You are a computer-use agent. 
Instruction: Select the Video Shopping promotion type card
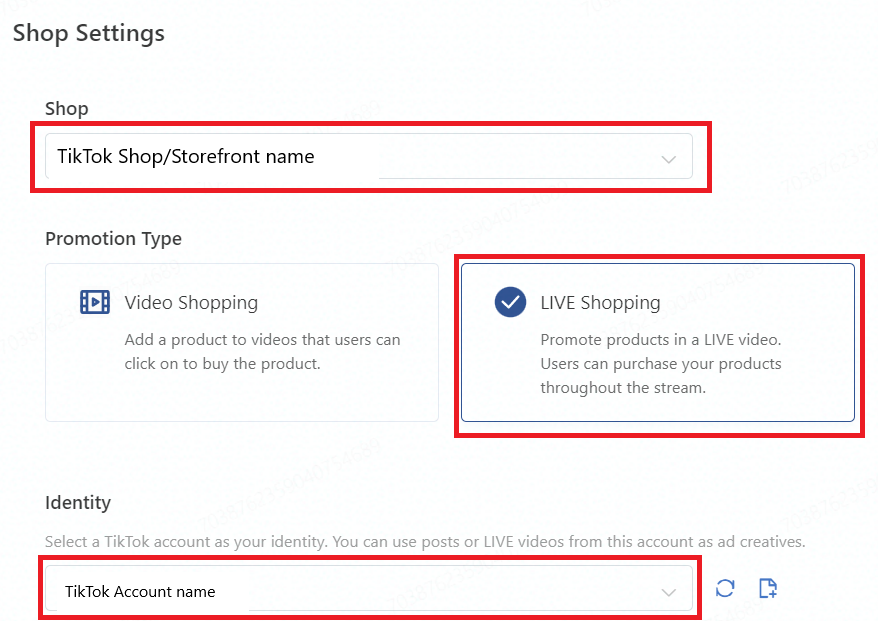[x=242, y=342]
